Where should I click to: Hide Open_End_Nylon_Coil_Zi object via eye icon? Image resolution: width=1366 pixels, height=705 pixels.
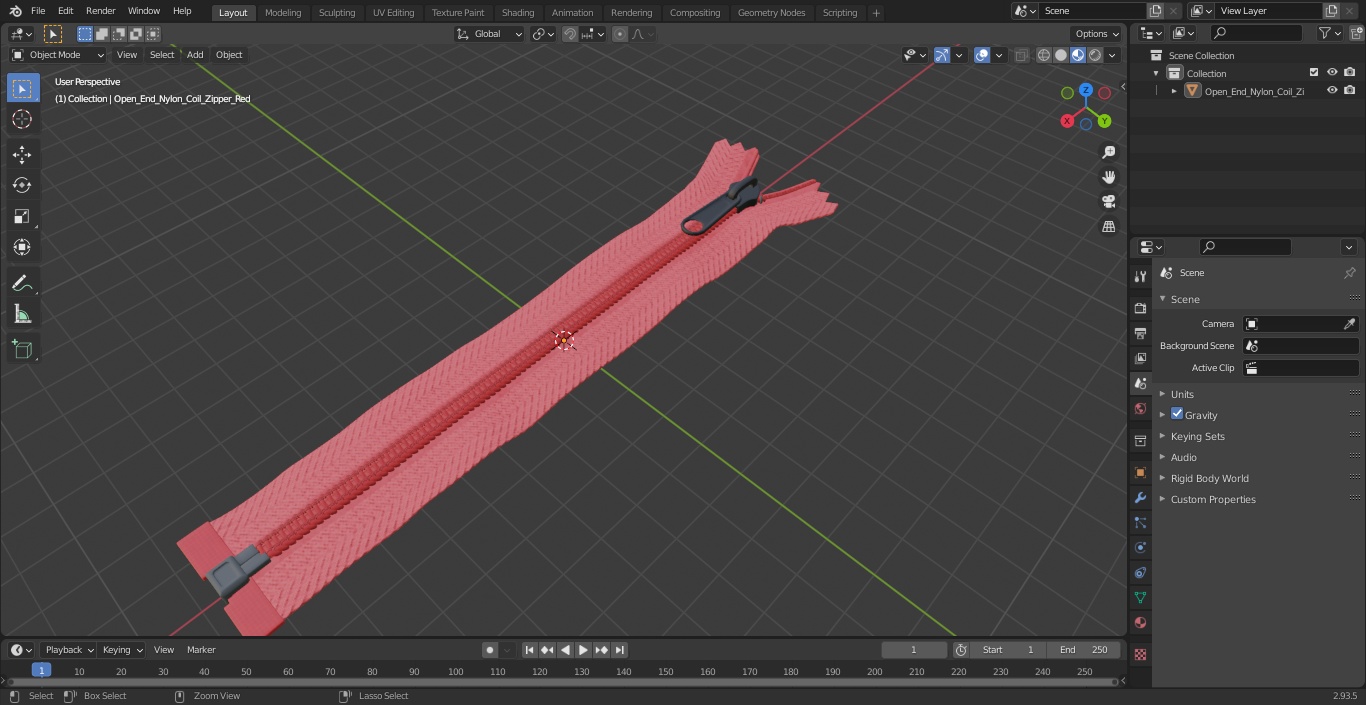point(1332,90)
